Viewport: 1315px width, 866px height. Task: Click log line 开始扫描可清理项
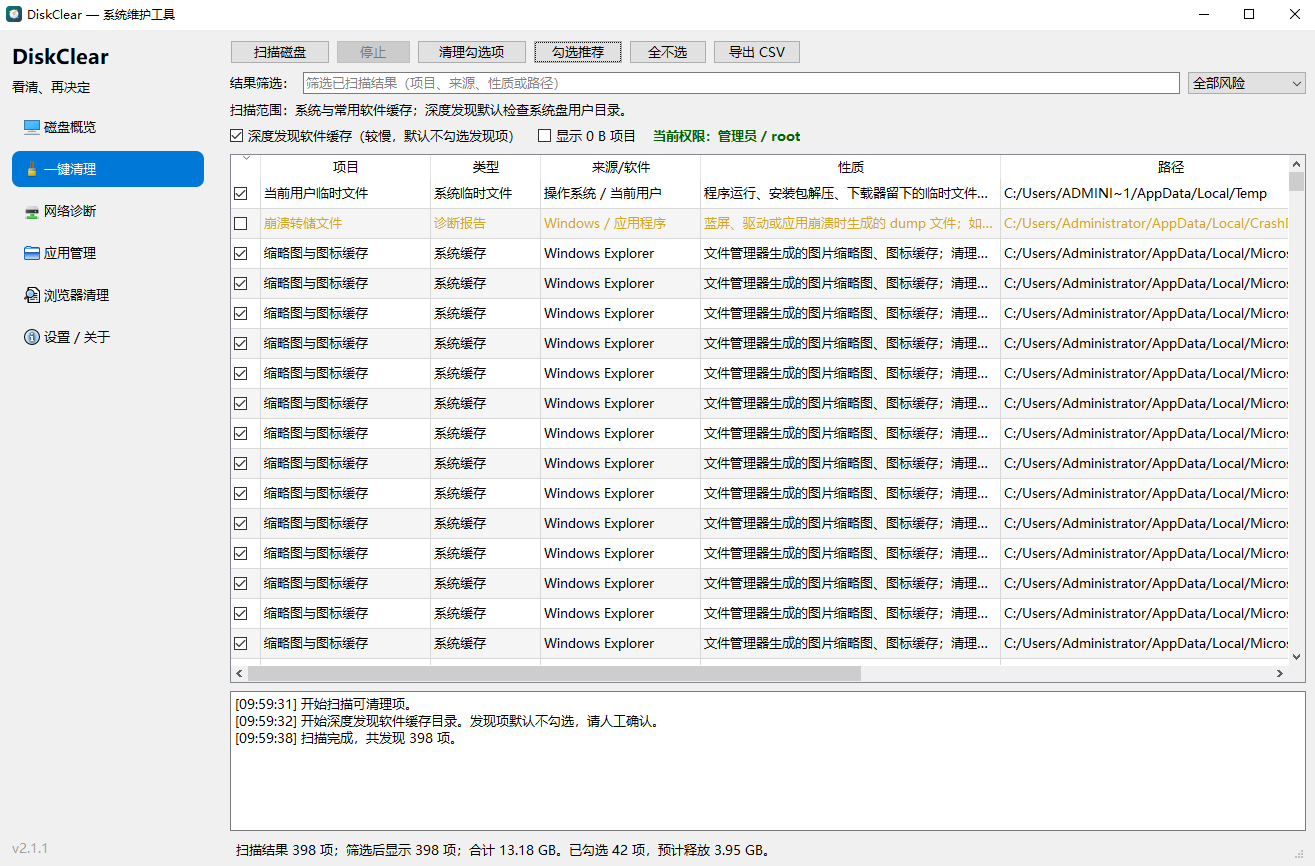(x=325, y=703)
